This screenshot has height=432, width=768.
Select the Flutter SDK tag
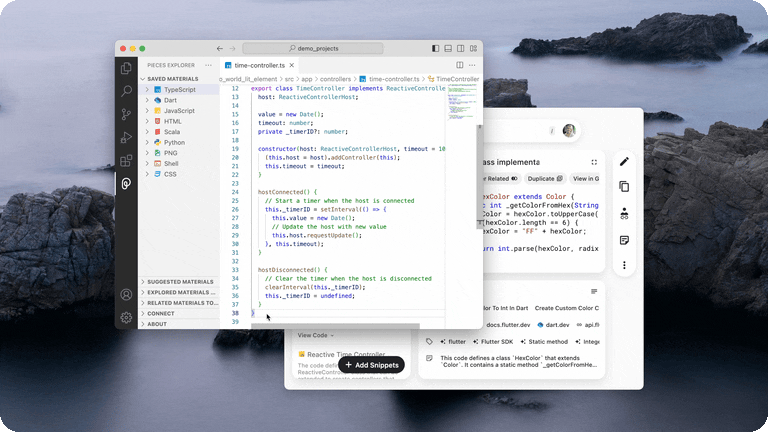pyautogui.click(x=493, y=342)
